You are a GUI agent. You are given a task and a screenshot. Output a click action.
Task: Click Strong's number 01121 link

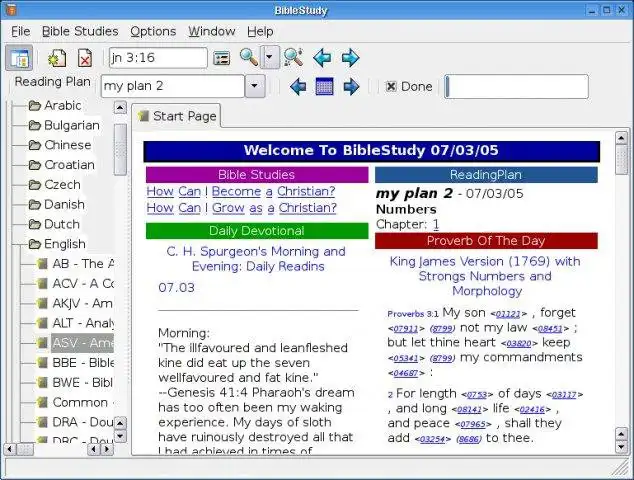[508, 314]
